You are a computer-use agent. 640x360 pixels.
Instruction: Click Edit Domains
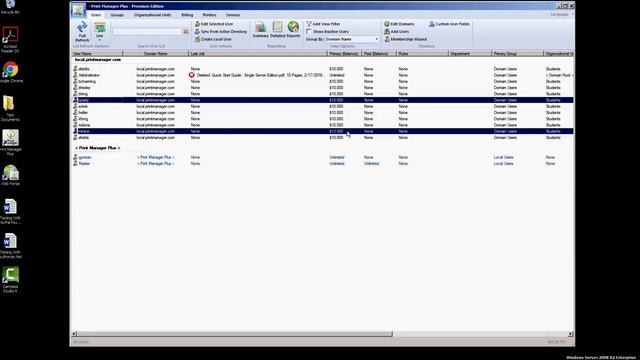tap(399, 24)
